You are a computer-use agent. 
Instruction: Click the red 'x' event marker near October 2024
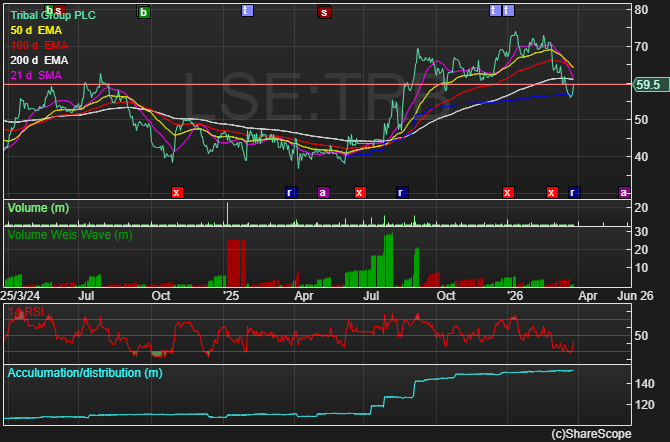177,192
